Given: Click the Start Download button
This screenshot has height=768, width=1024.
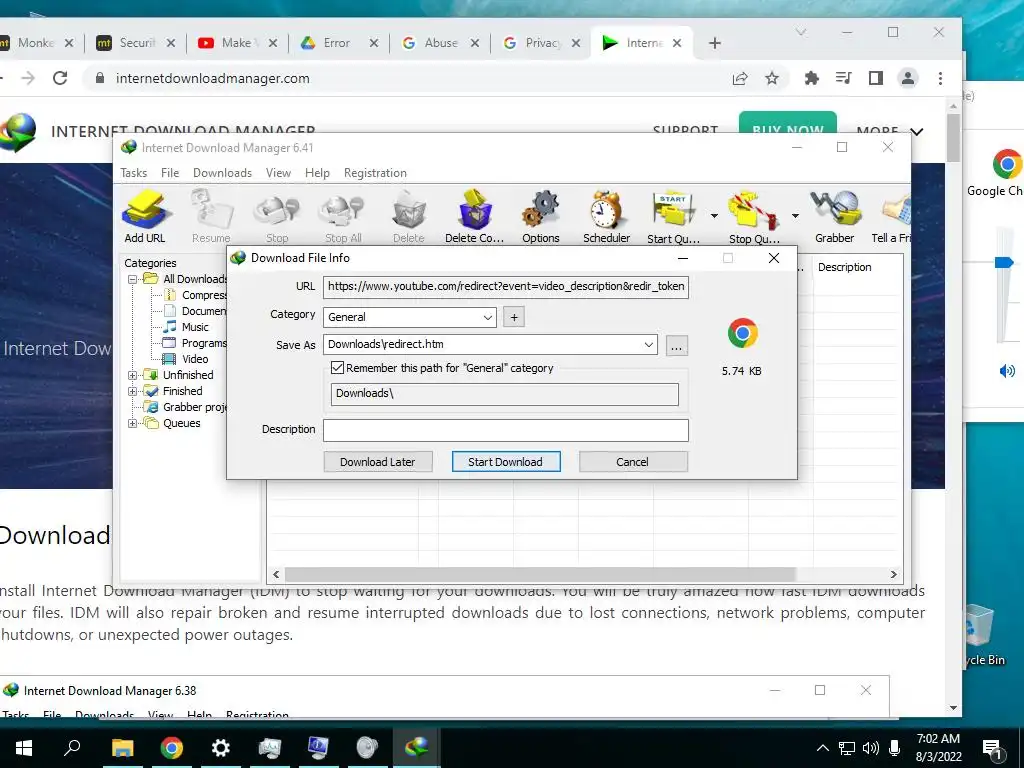Looking at the screenshot, I should (505, 462).
